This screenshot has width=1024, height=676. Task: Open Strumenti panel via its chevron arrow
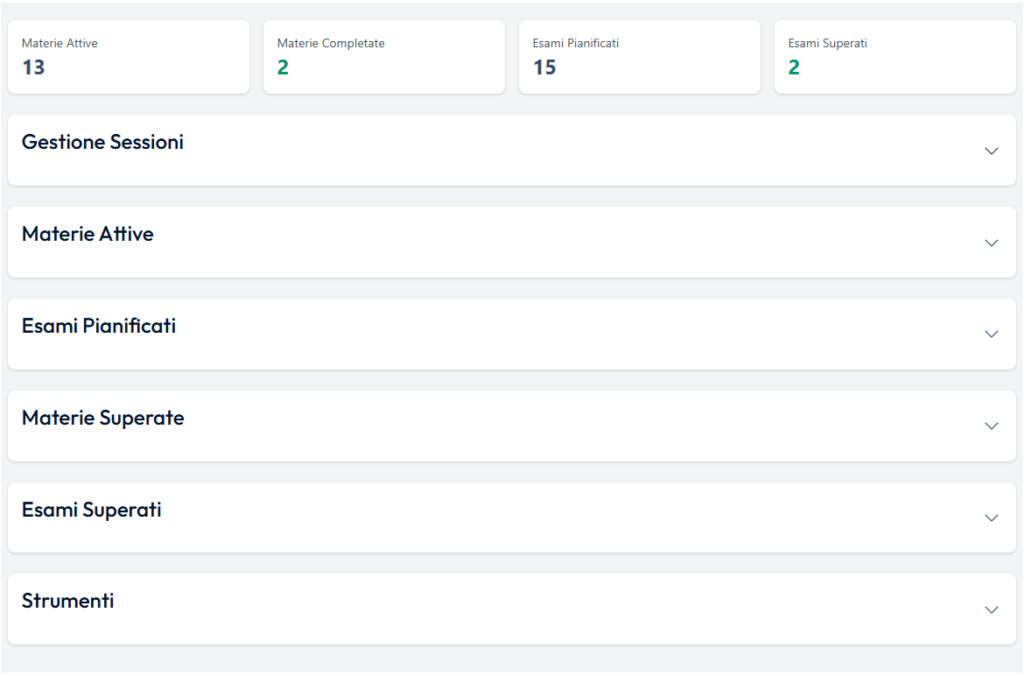tap(991, 610)
